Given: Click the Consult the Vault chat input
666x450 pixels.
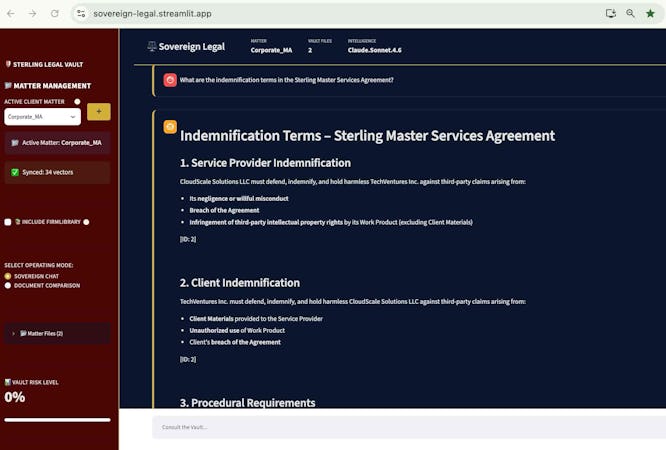Looking at the screenshot, I should (409, 427).
